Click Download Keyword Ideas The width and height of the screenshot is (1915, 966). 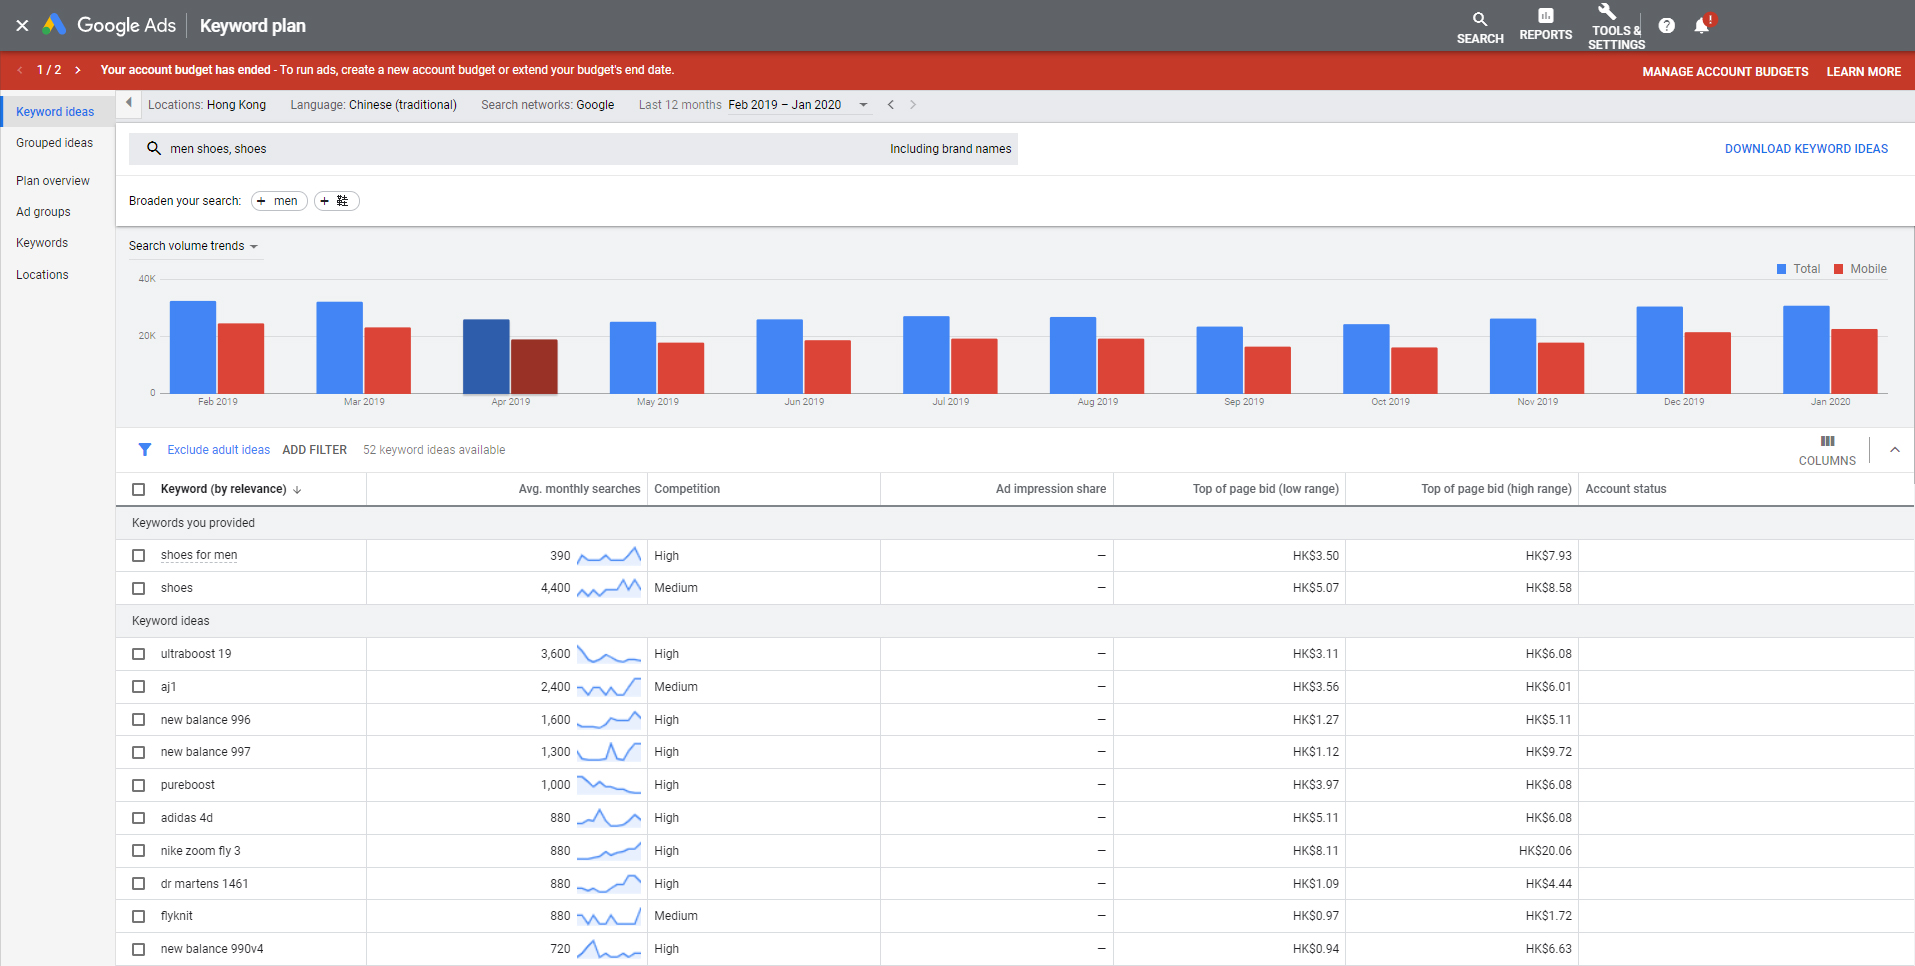1806,149
